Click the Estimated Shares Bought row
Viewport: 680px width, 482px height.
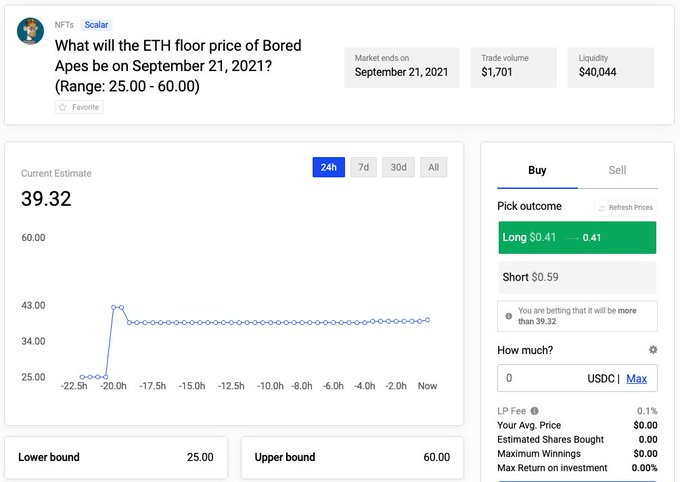tap(577, 439)
